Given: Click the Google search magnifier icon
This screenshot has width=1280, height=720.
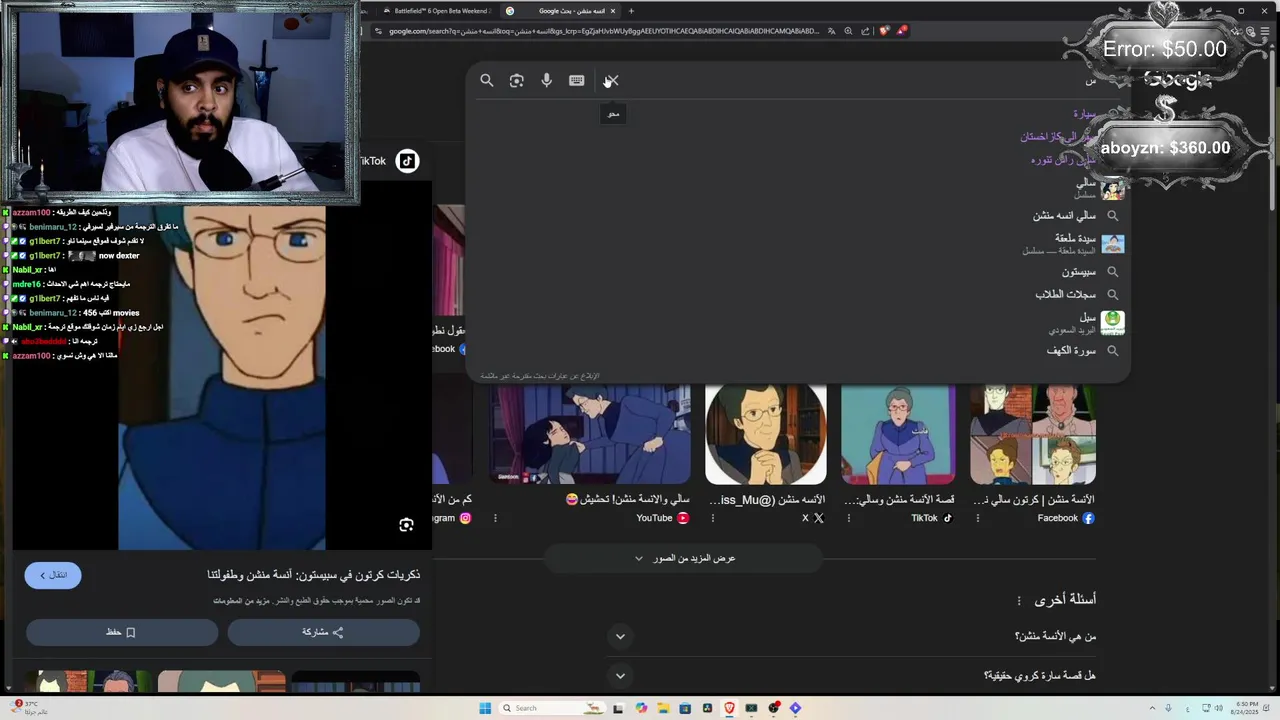Looking at the screenshot, I should [487, 81].
